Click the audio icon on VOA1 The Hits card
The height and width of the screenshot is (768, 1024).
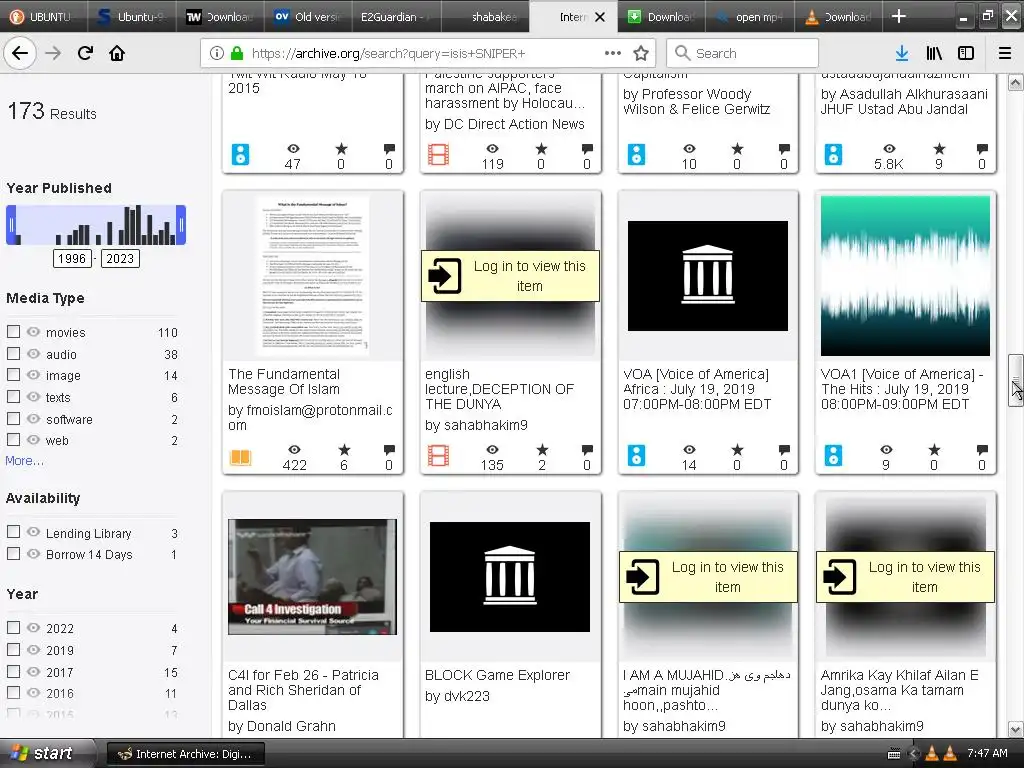coord(833,455)
